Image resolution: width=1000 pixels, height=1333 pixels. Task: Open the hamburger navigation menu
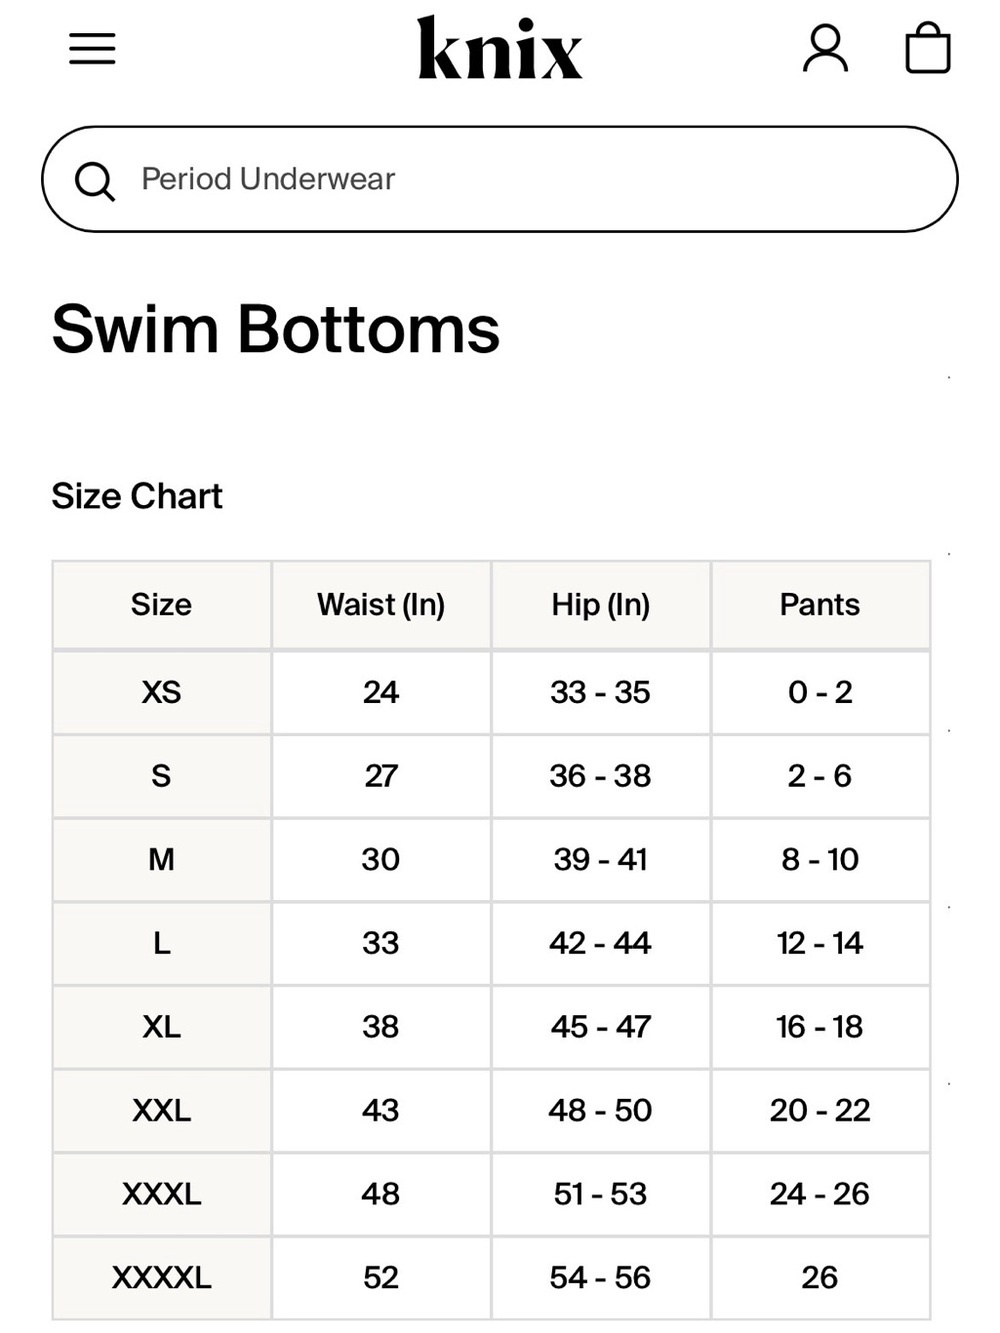pos(92,48)
